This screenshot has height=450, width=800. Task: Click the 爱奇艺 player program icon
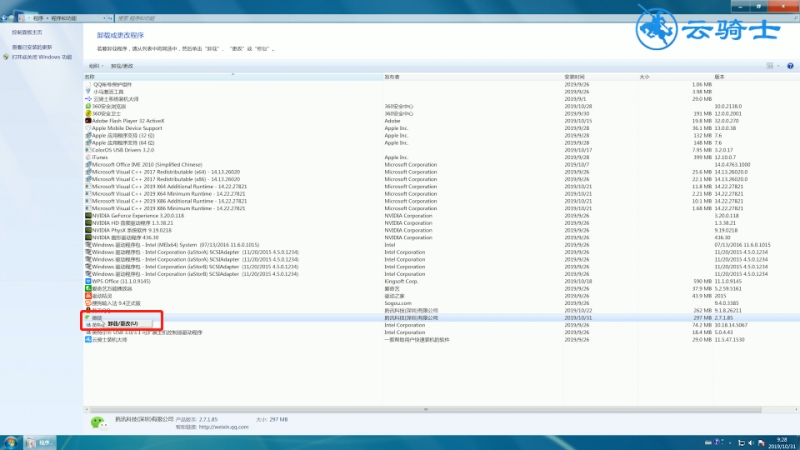88,288
